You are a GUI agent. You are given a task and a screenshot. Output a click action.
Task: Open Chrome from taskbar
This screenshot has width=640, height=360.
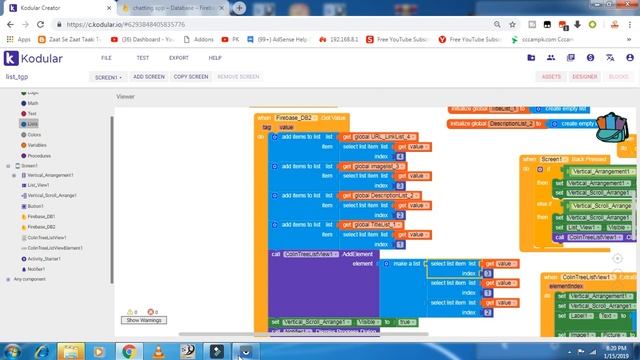(129, 351)
